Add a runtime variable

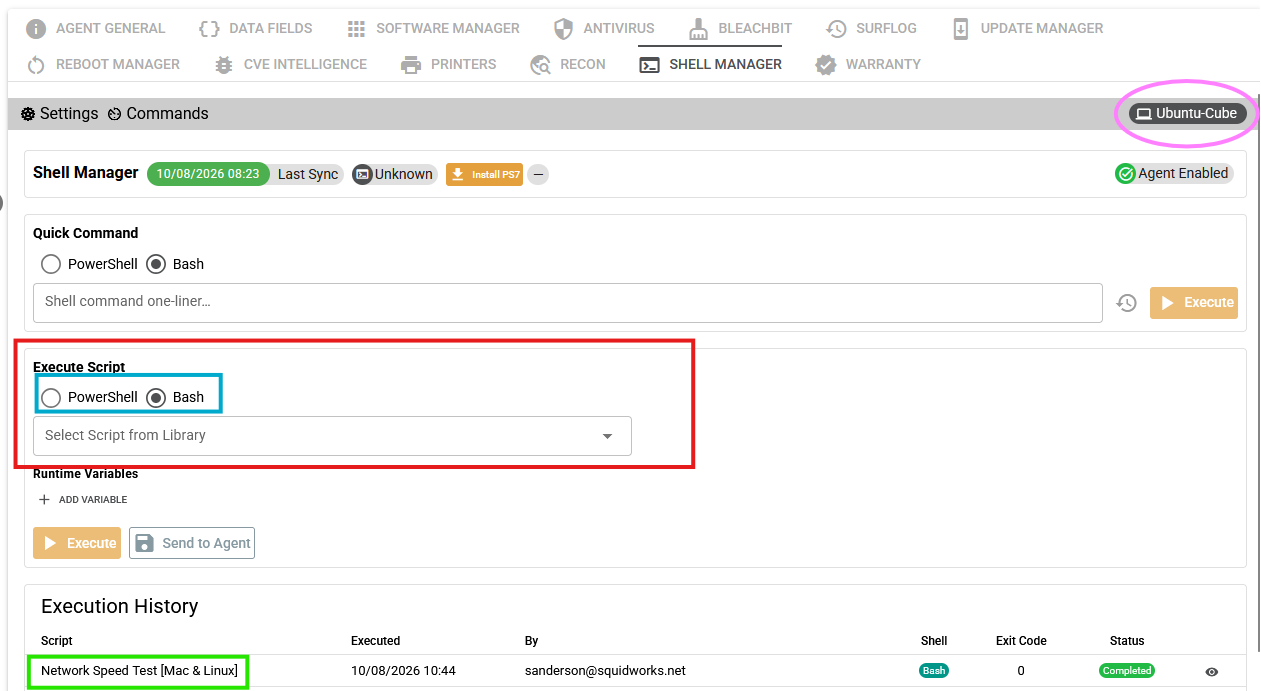tap(82, 500)
